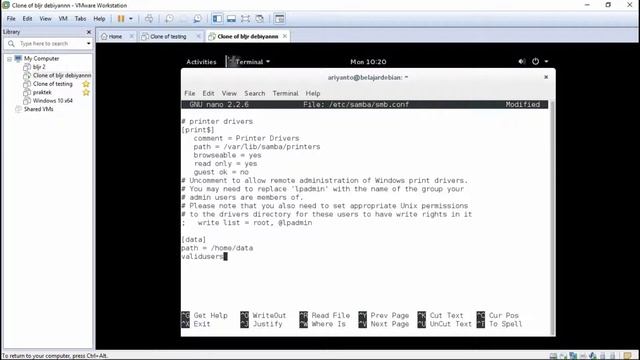Open the VM menu
The height and width of the screenshot is (360, 640).
point(63,19)
